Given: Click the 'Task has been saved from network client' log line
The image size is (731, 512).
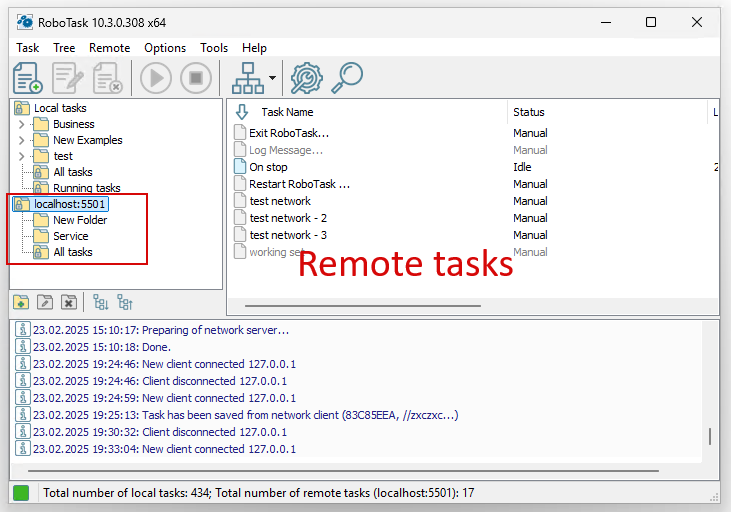Looking at the screenshot, I should [245, 415].
